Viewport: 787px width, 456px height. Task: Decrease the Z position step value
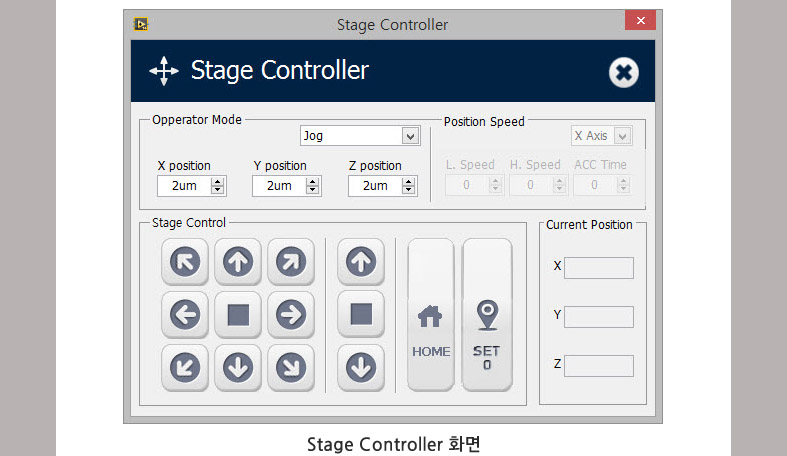tap(409, 190)
